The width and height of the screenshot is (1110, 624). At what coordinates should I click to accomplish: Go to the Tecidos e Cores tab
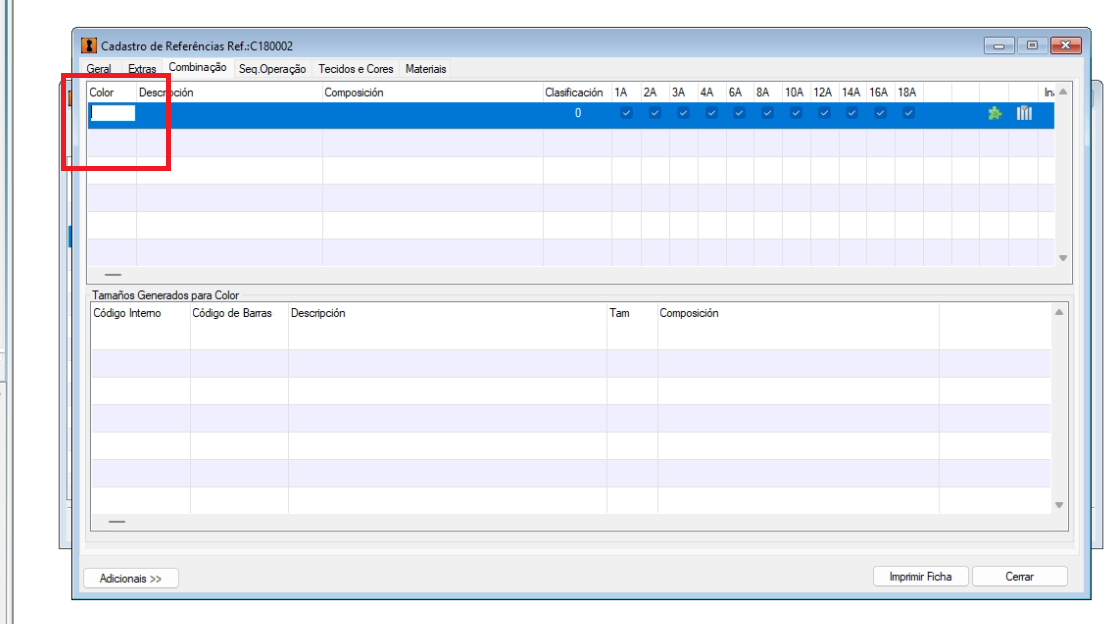[355, 69]
